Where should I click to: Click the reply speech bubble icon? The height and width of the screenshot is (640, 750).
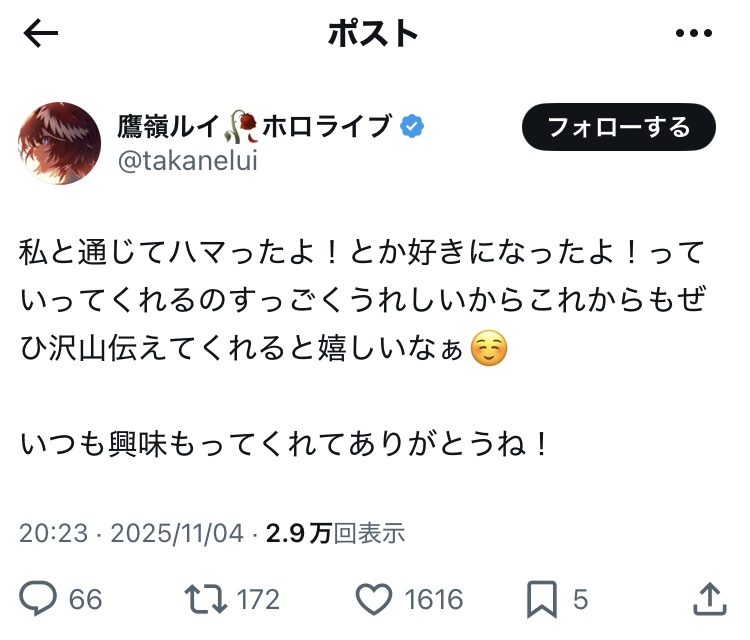coord(39,598)
